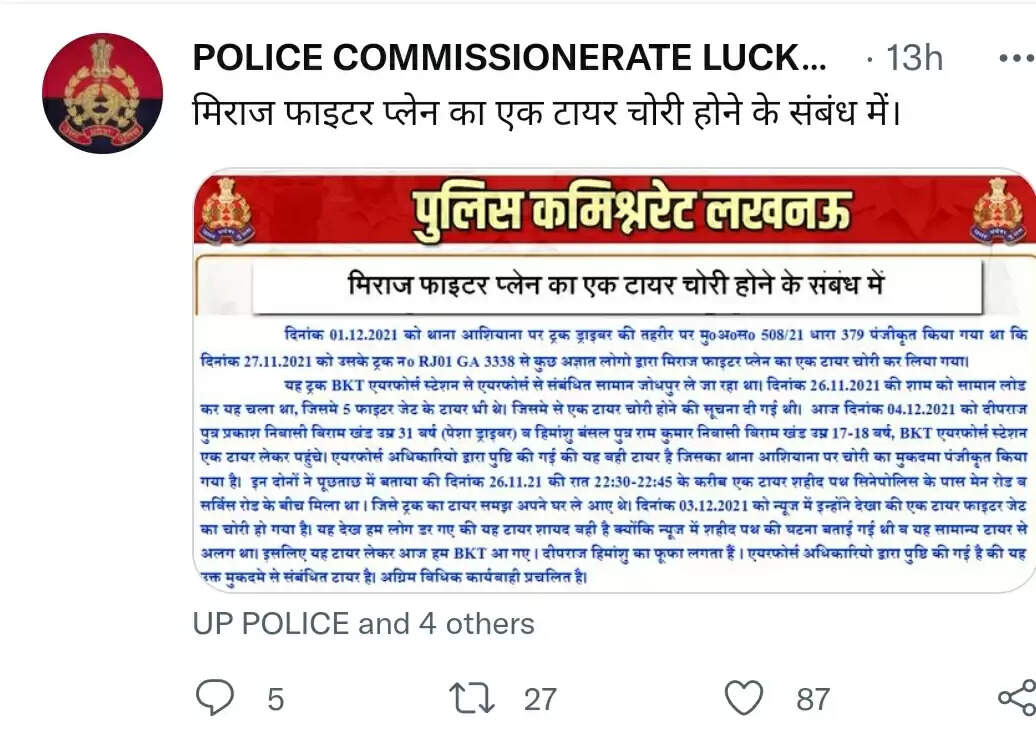Click the boxed Mirage tyre headline in the image
This screenshot has height=747, width=1036.
(x=617, y=286)
